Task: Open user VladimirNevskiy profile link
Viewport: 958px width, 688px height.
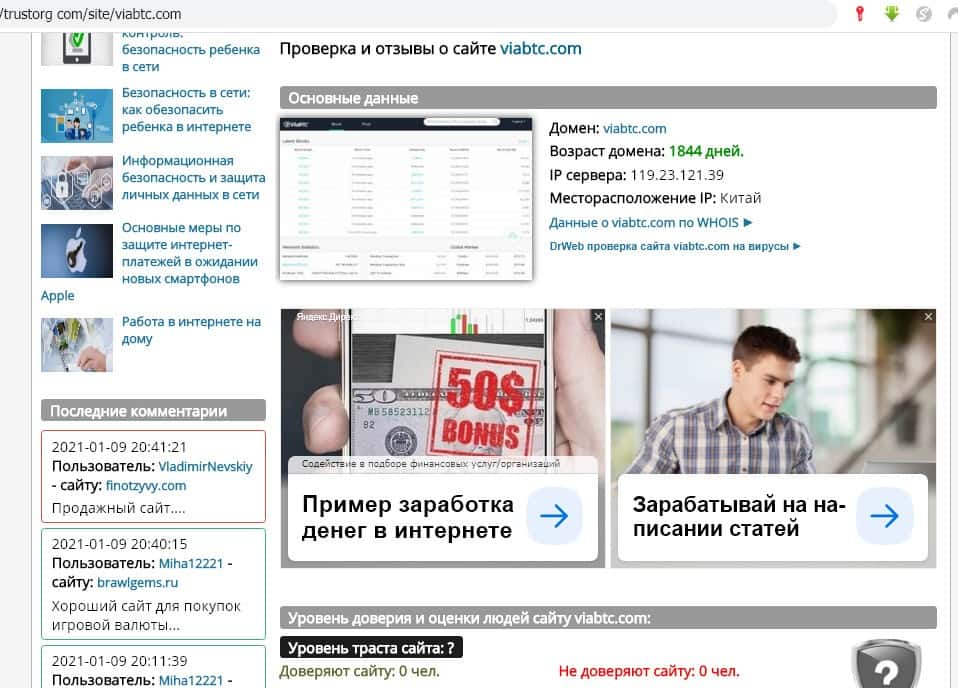Action: (205, 467)
